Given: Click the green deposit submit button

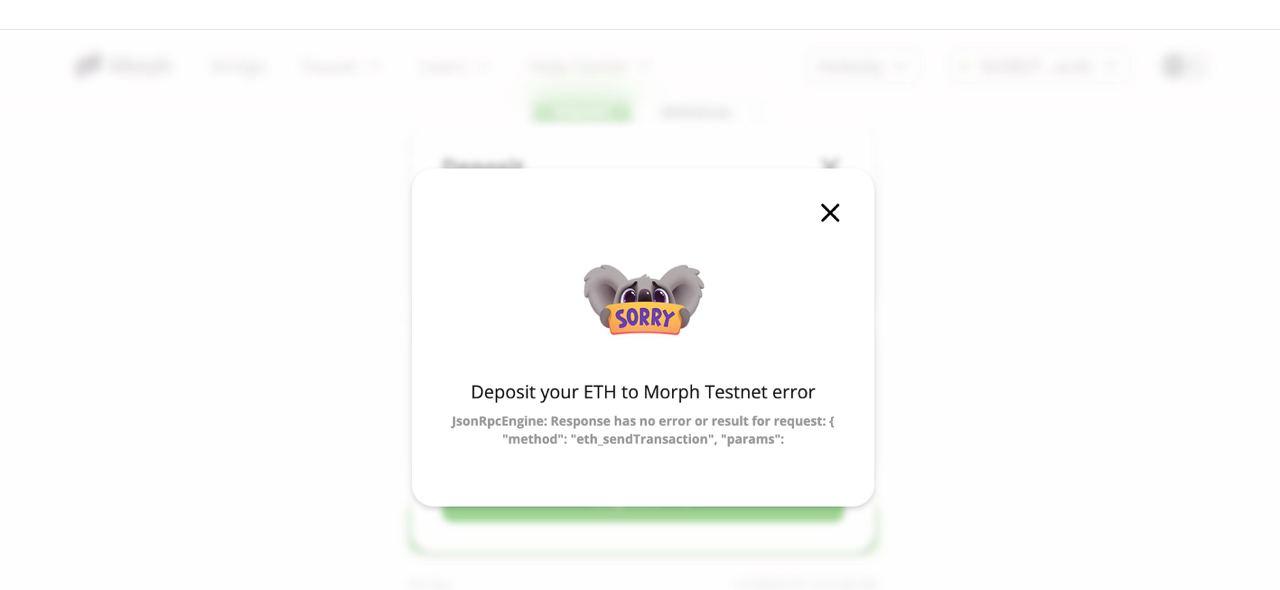Looking at the screenshot, I should 643,512.
